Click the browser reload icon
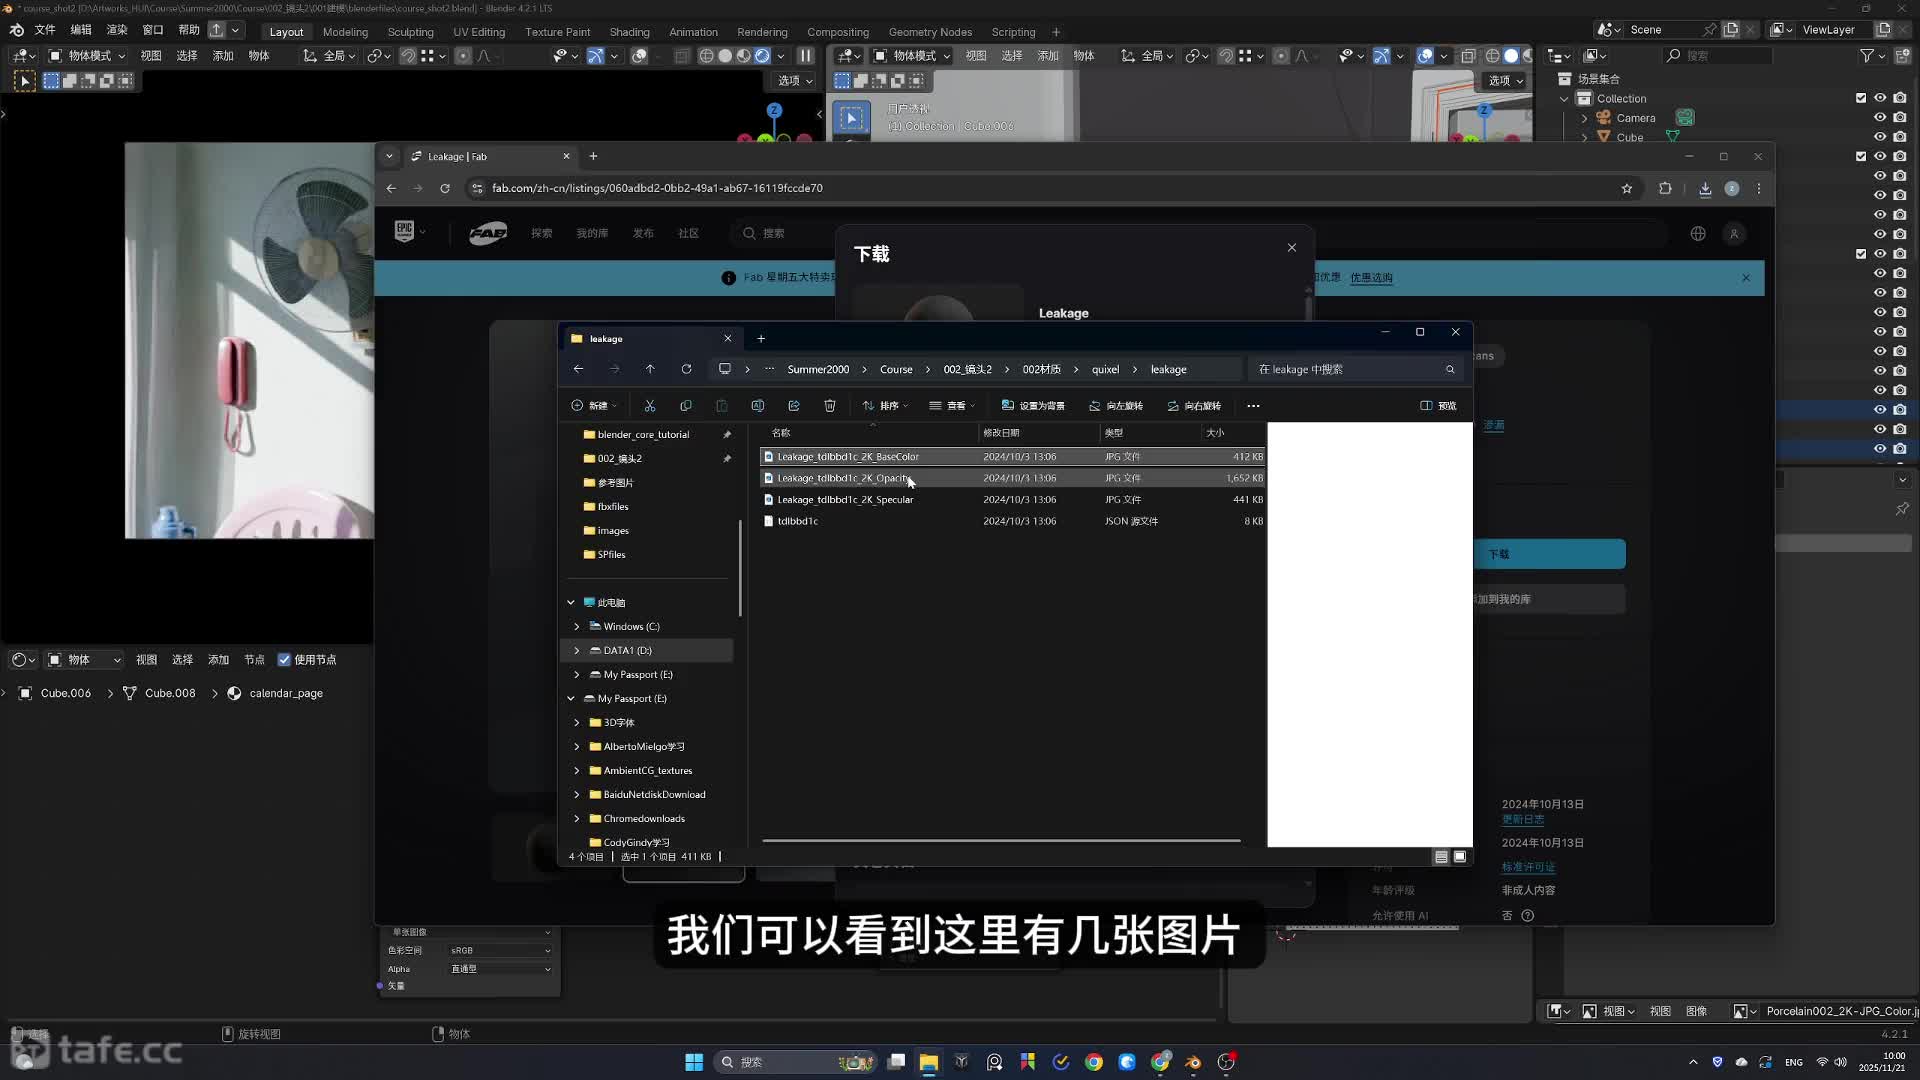1920x1080 pixels. pos(445,188)
